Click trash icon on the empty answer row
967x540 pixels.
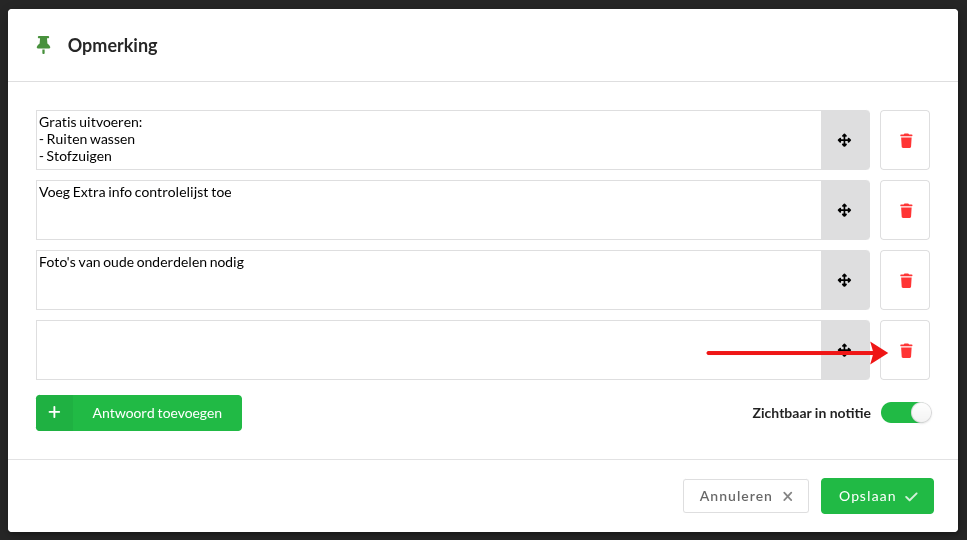(905, 350)
